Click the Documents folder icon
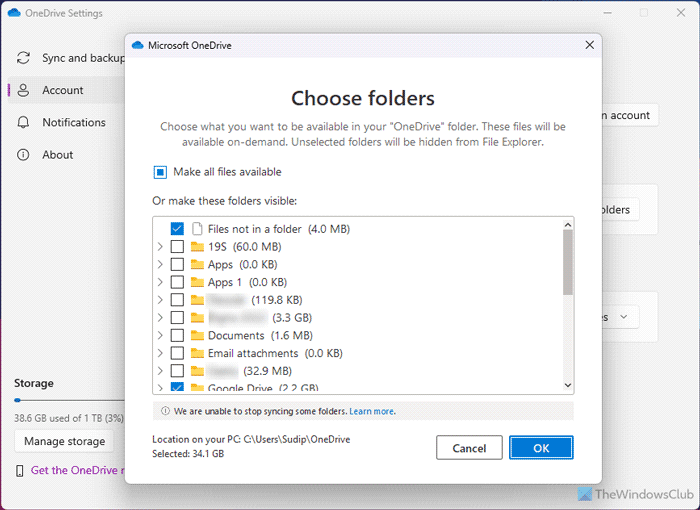Image resolution: width=700 pixels, height=510 pixels. tap(197, 335)
